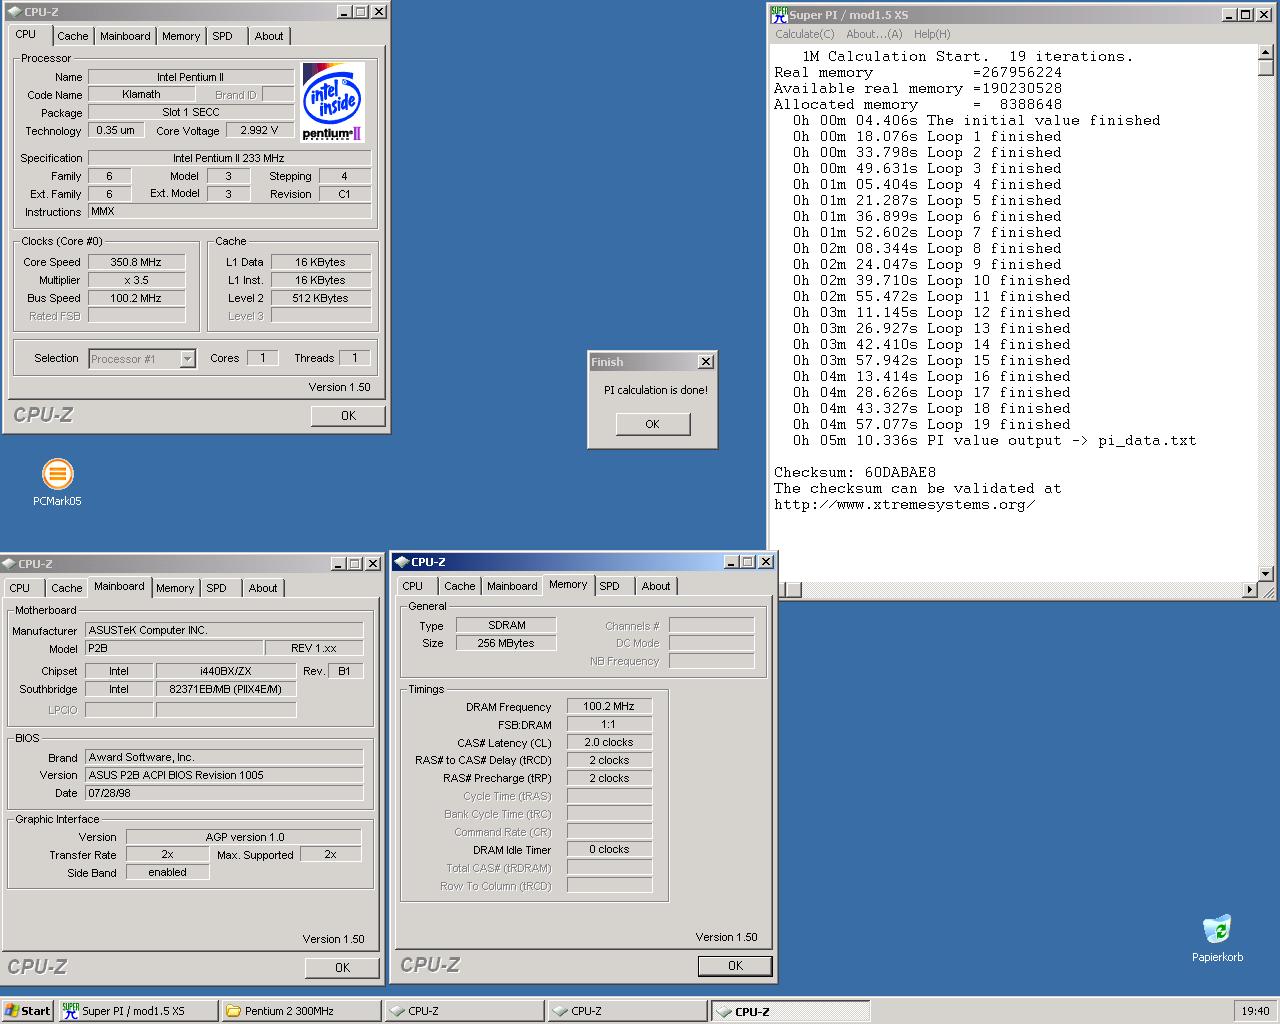Screen dimensions: 1280x1024
Task: Select Mainboard tab in Memory CPU-Z window
Action: (x=512, y=586)
